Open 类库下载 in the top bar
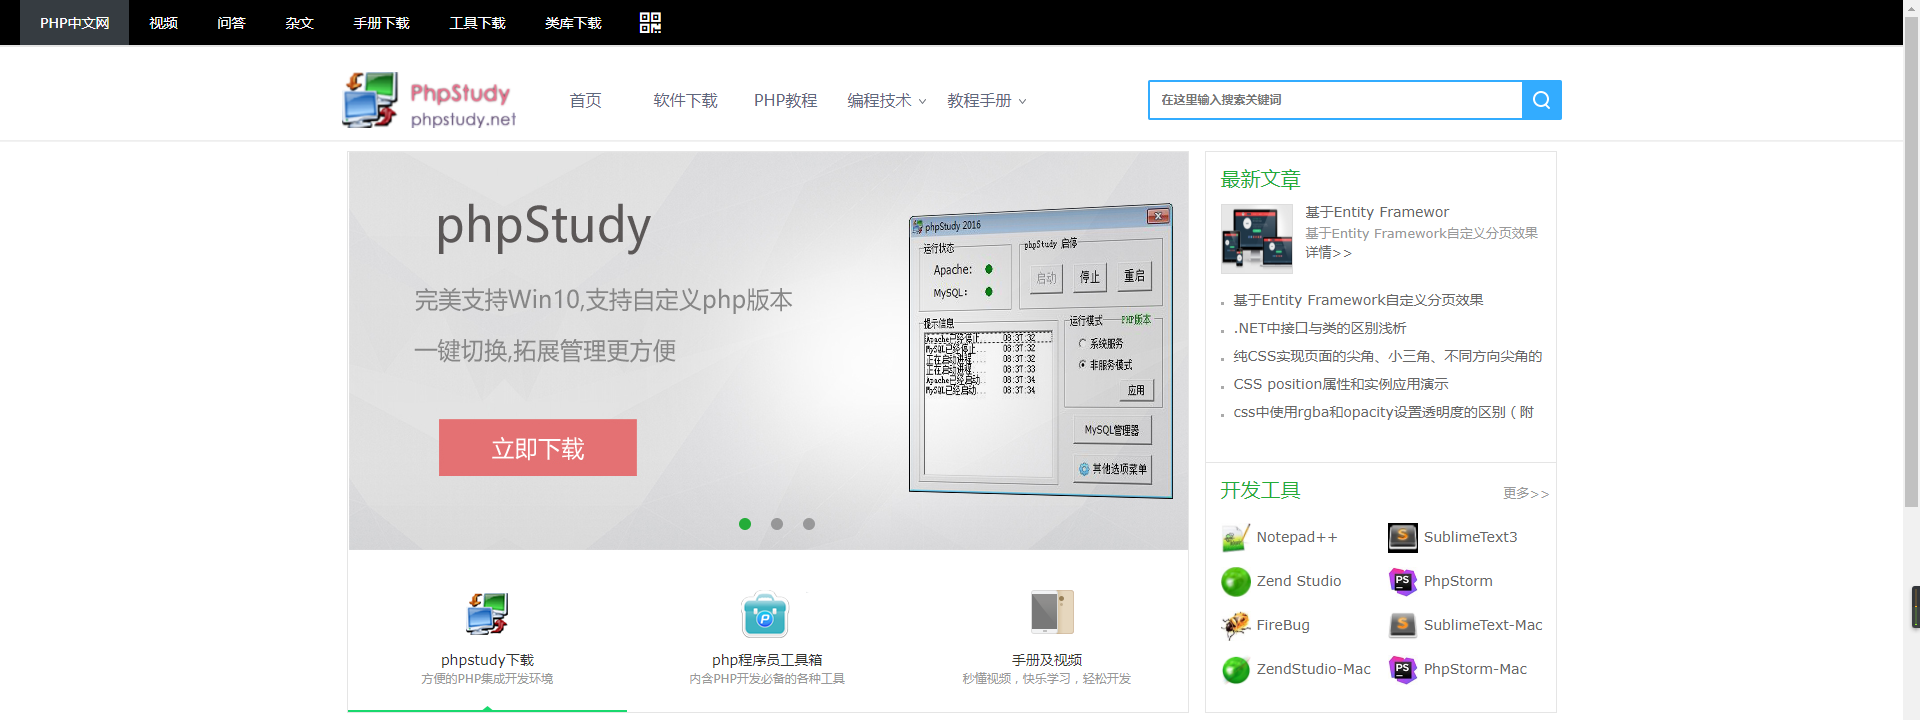This screenshot has height=720, width=1920. pyautogui.click(x=573, y=23)
